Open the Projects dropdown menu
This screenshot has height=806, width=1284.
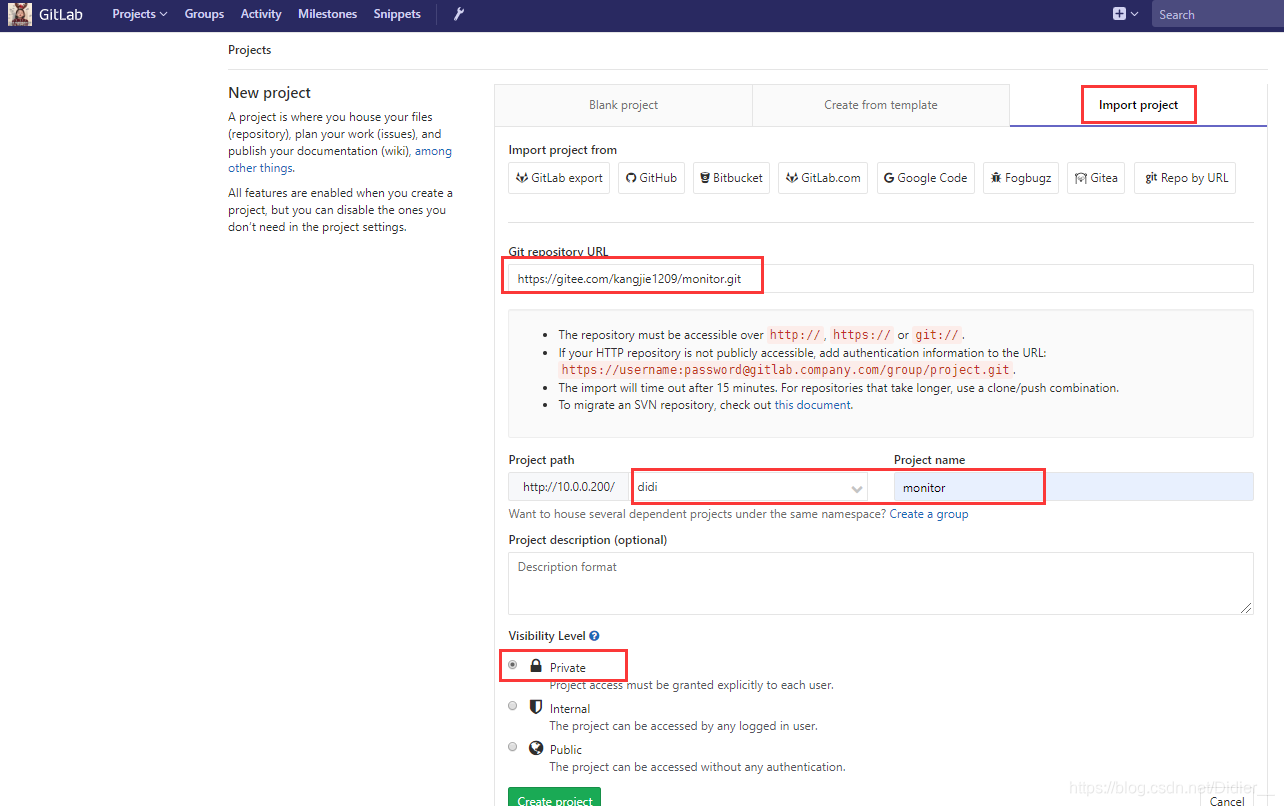pyautogui.click(x=140, y=14)
